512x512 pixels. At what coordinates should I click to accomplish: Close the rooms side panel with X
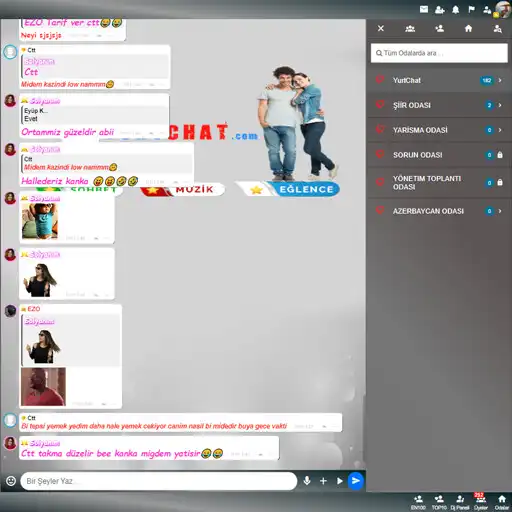coord(381,28)
